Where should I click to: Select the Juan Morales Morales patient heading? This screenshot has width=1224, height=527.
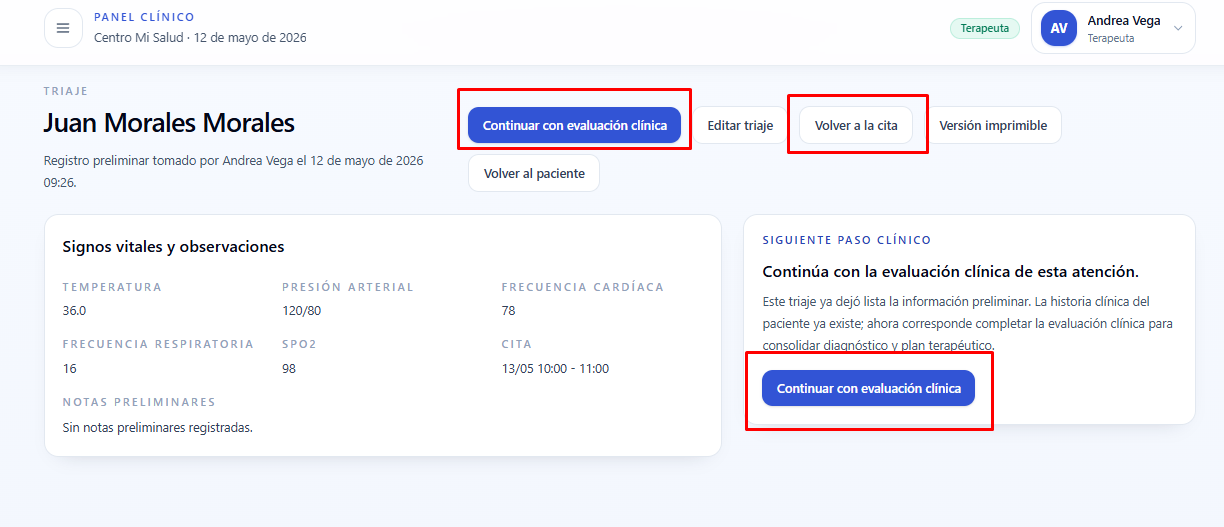tap(169, 123)
